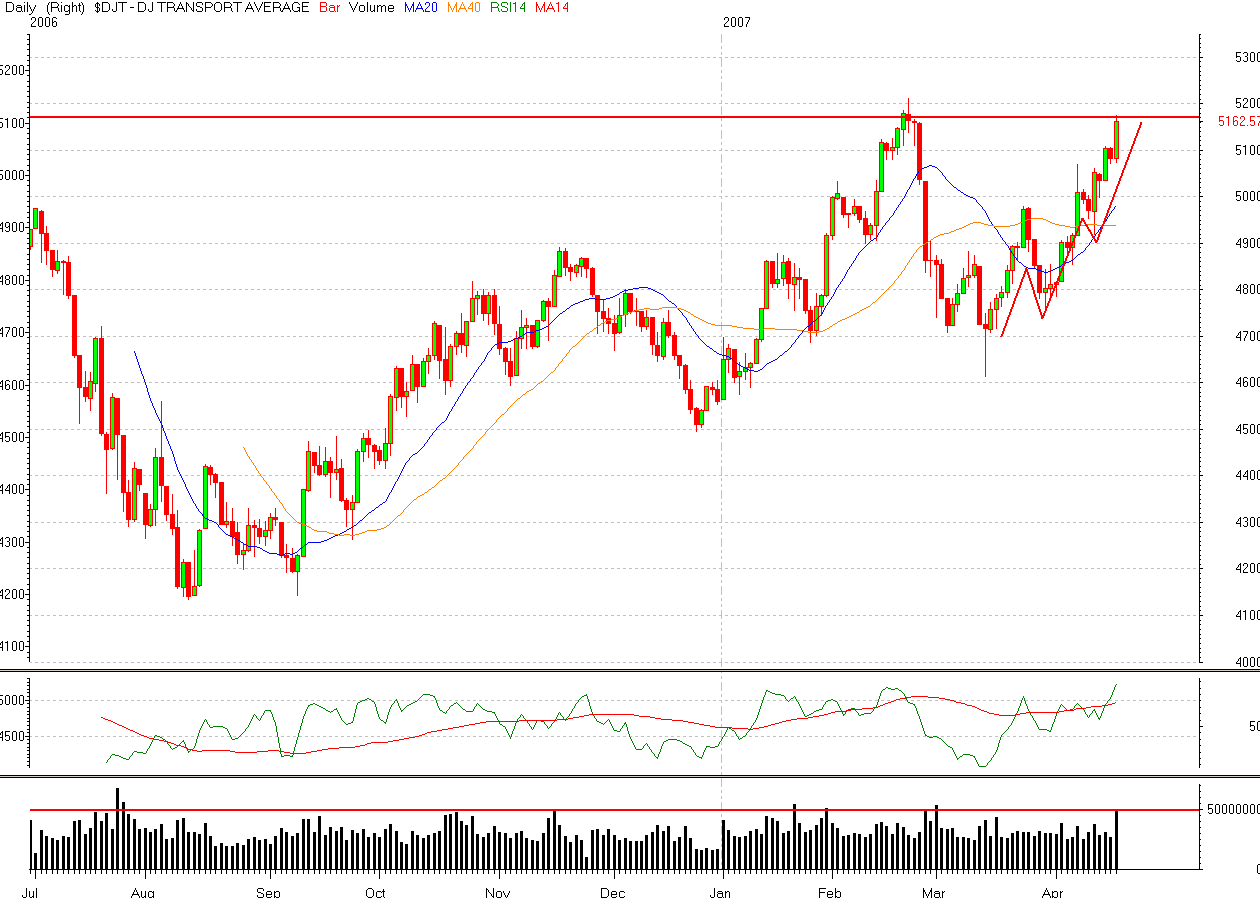Click the red "Bar" legend label
1260x898 pixels.
(x=328, y=8)
